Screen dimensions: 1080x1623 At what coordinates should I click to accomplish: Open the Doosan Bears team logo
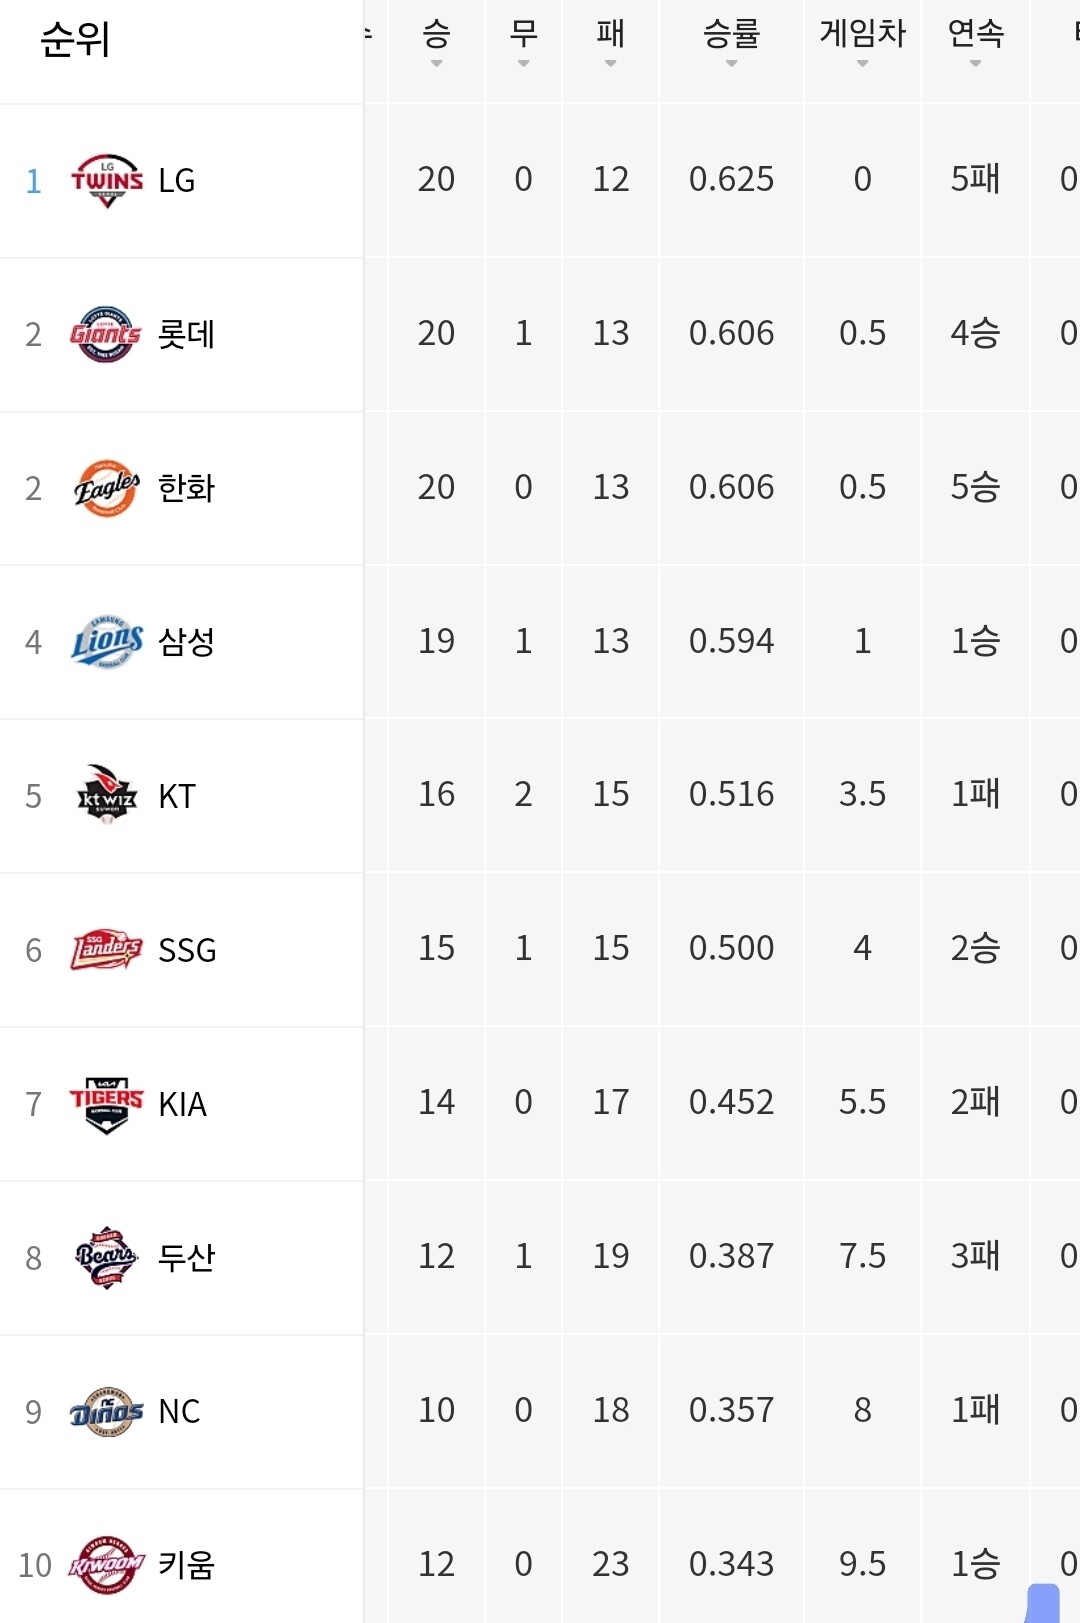coord(106,1258)
